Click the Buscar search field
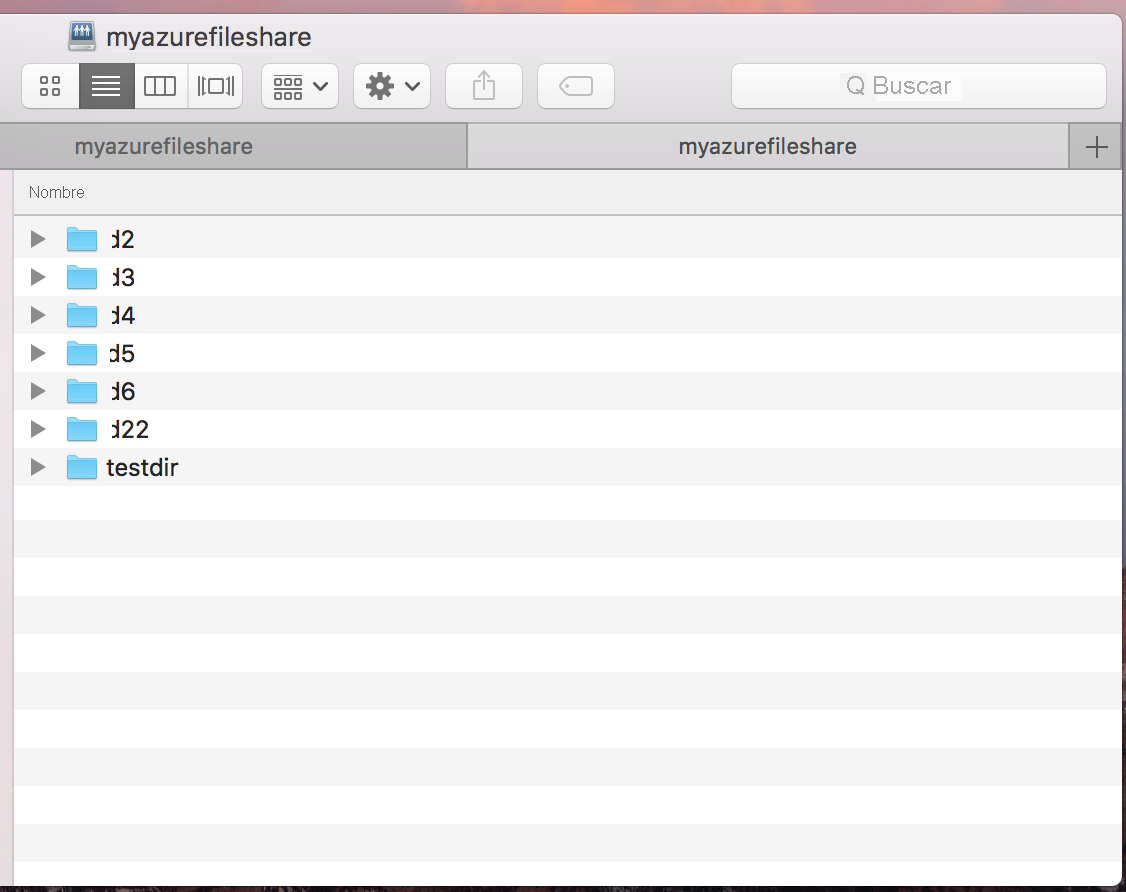1126x892 pixels. coord(918,86)
